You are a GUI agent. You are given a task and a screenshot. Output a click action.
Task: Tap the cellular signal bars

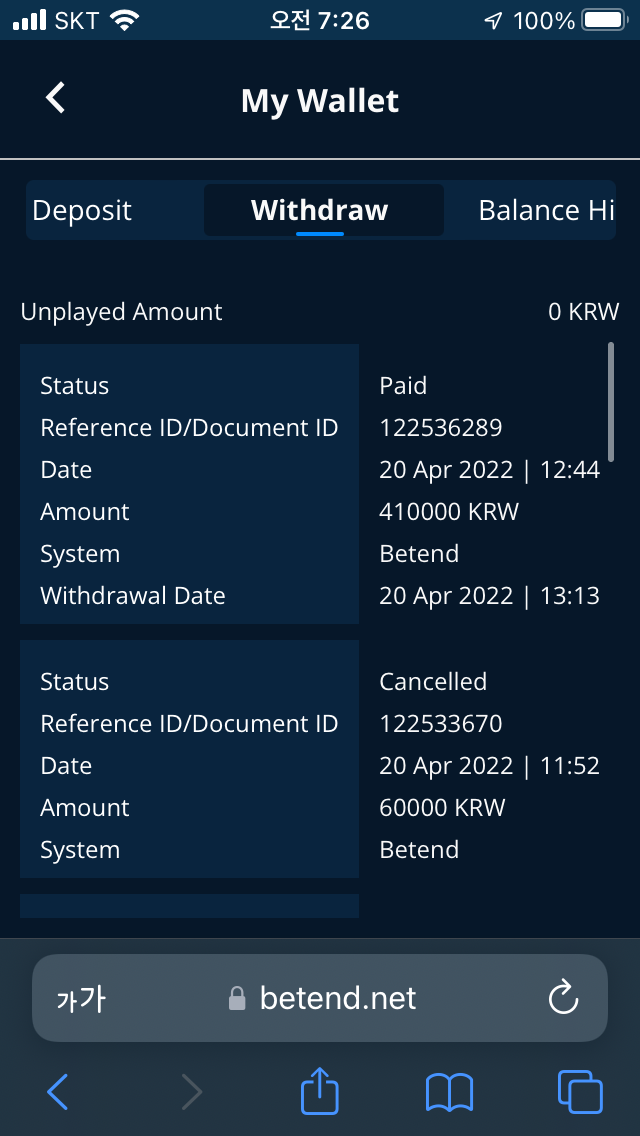point(30,20)
